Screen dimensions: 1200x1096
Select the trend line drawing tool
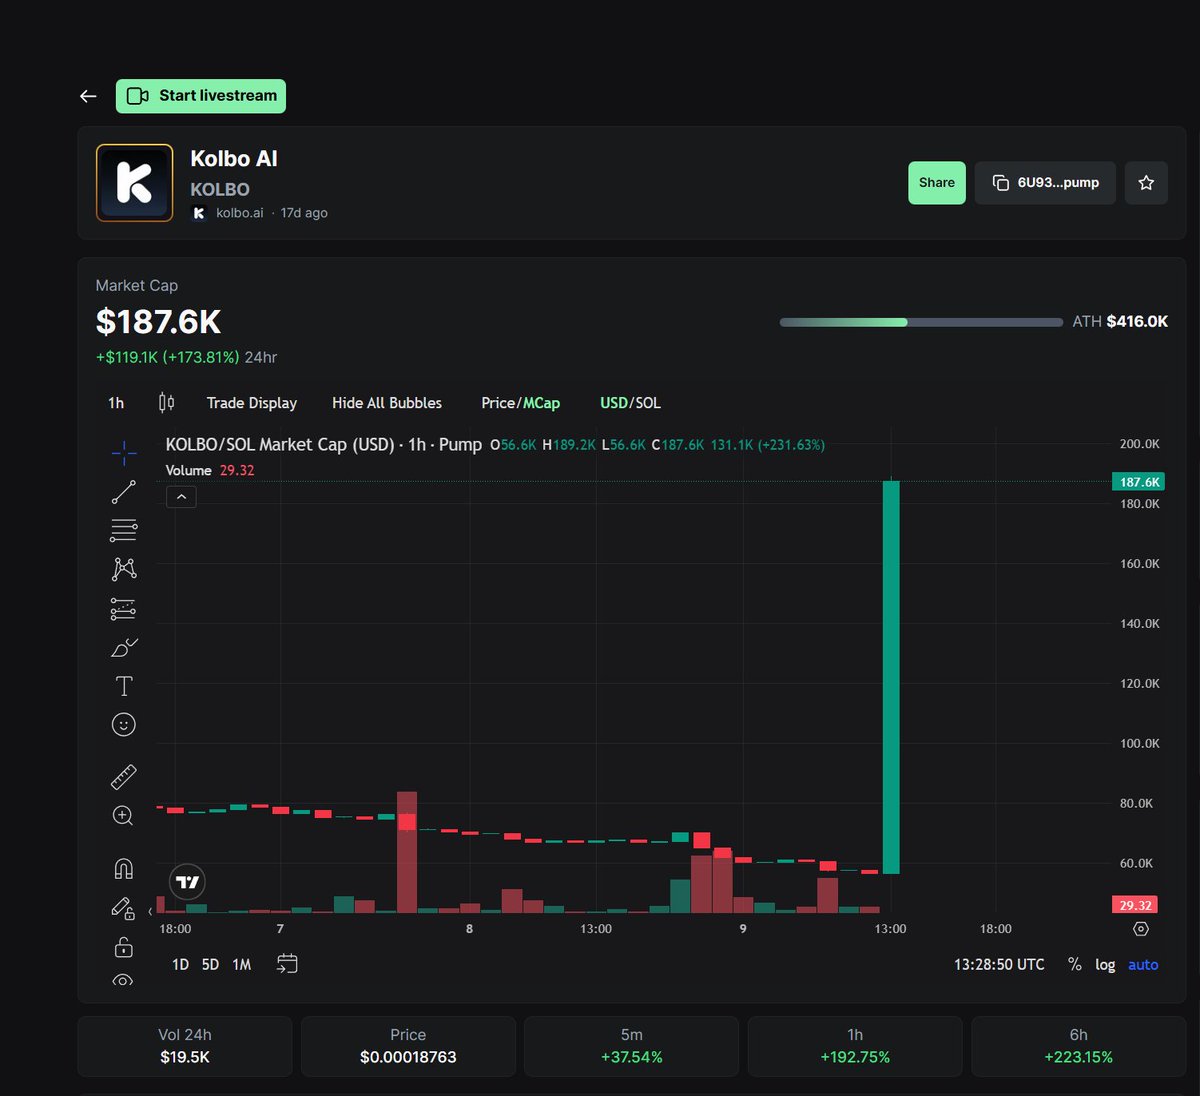(123, 491)
